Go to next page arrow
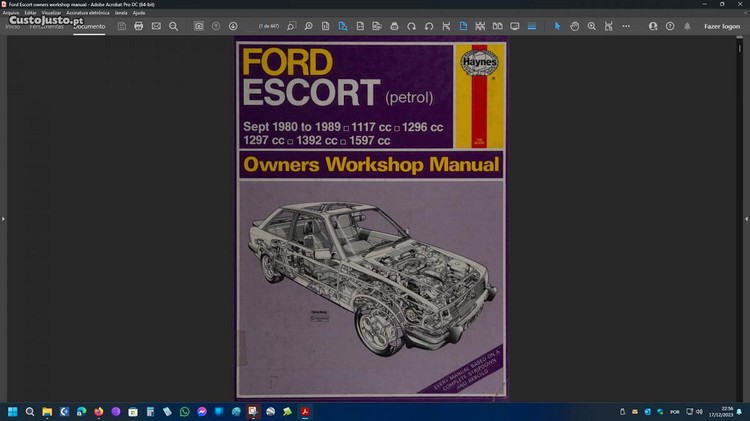 click(x=233, y=26)
